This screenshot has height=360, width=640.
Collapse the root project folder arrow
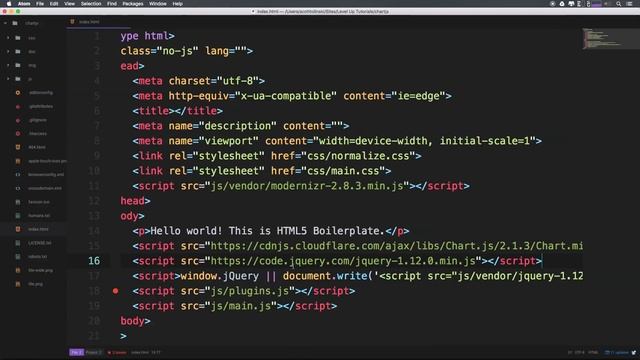pos(5,23)
